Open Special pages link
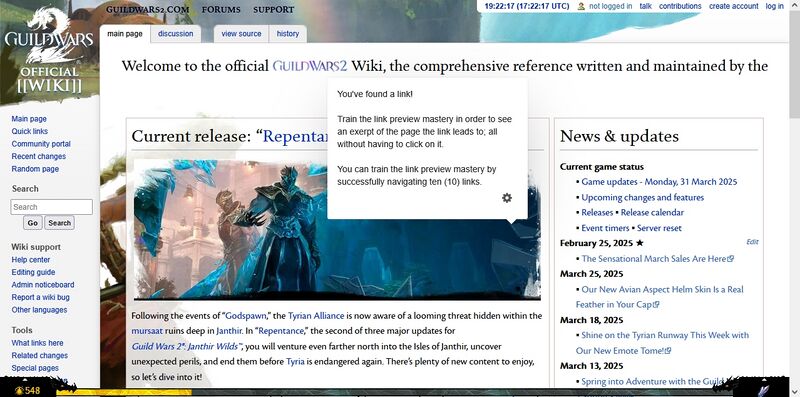This screenshot has height=397, width=800. 35,368
